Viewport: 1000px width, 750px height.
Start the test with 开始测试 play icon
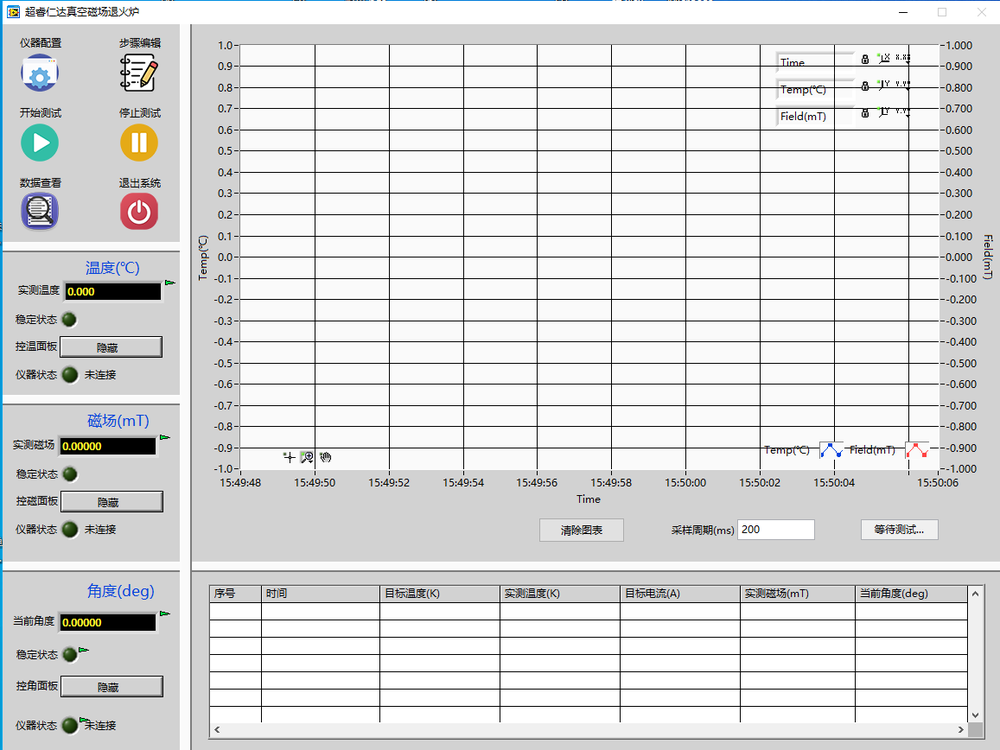[40, 142]
